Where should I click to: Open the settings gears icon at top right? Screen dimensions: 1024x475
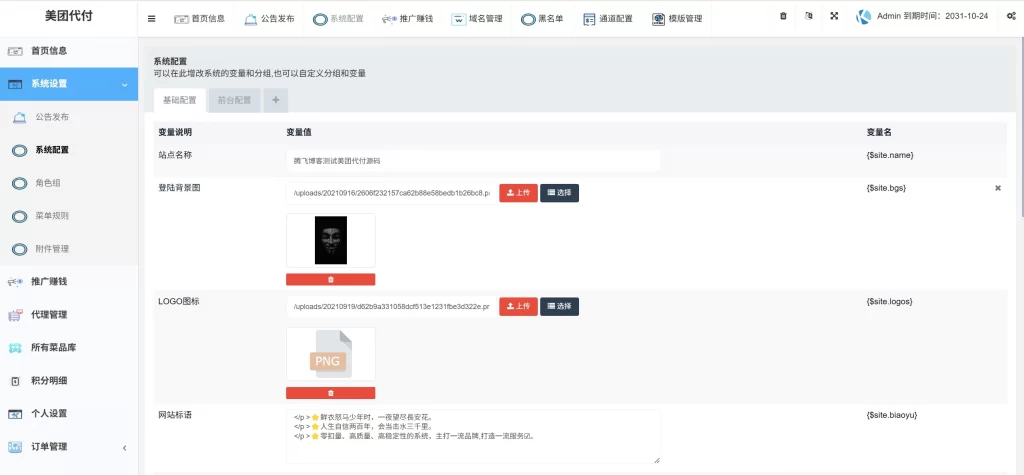coord(1010,17)
